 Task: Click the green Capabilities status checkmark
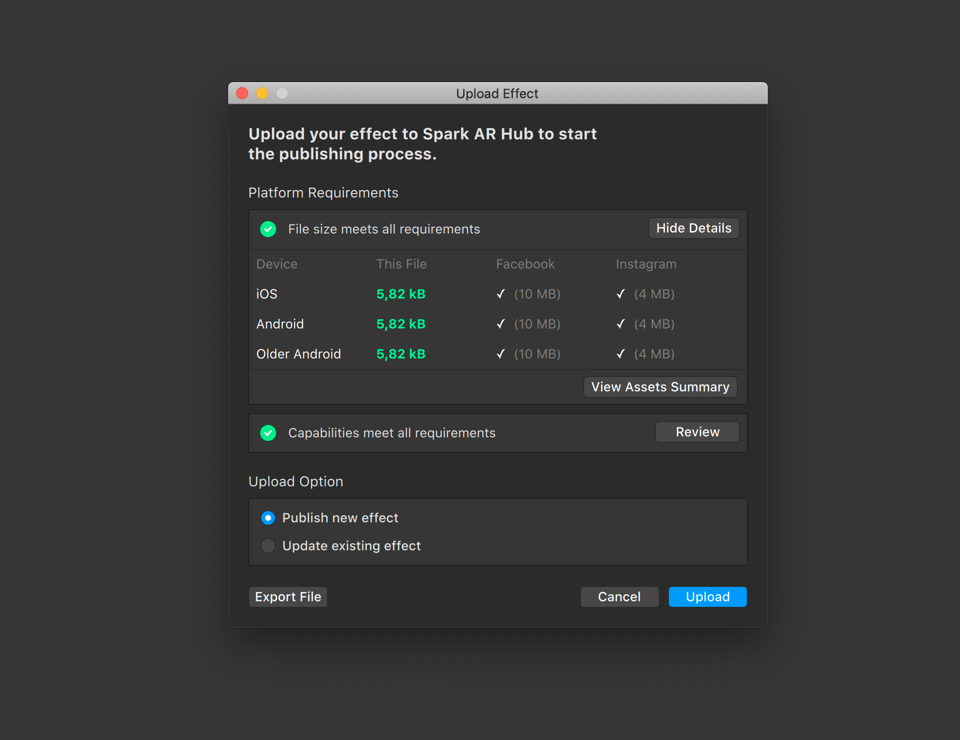[x=268, y=433]
